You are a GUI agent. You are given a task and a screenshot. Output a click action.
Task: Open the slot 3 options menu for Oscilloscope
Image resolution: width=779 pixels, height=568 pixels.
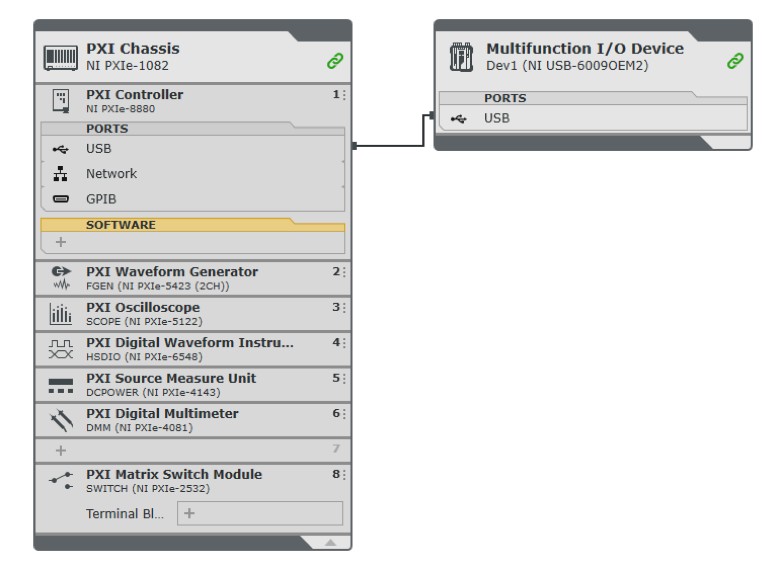(343, 308)
